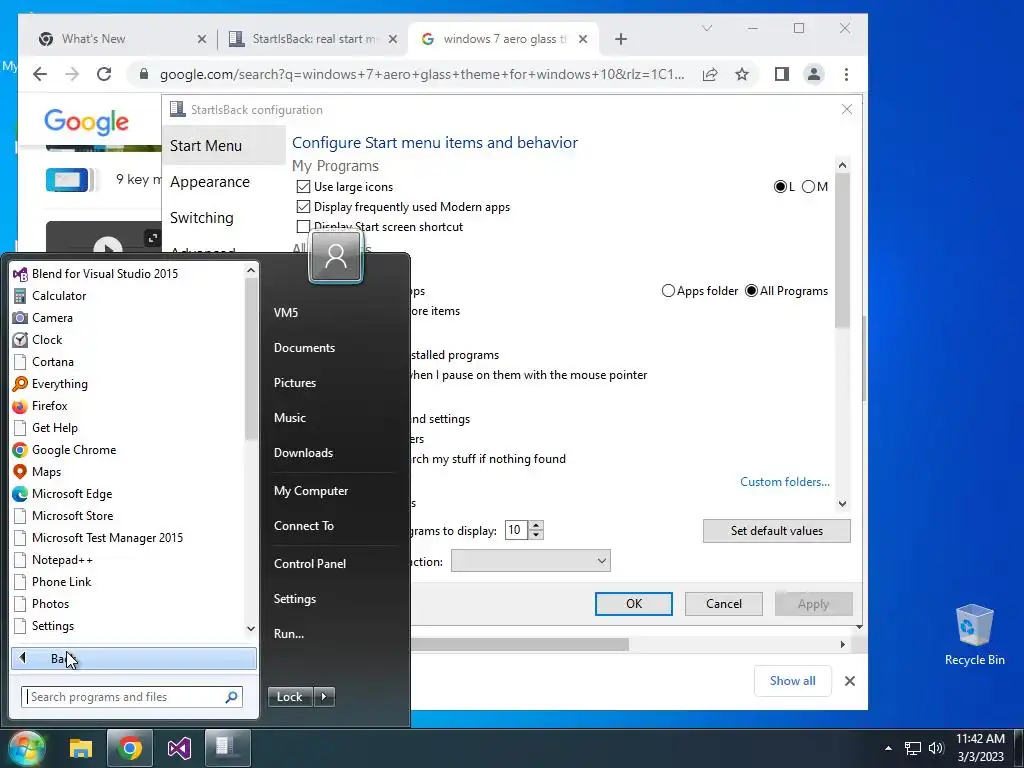
Task: Switch to Chrome on the taskbar
Action: coord(129,748)
